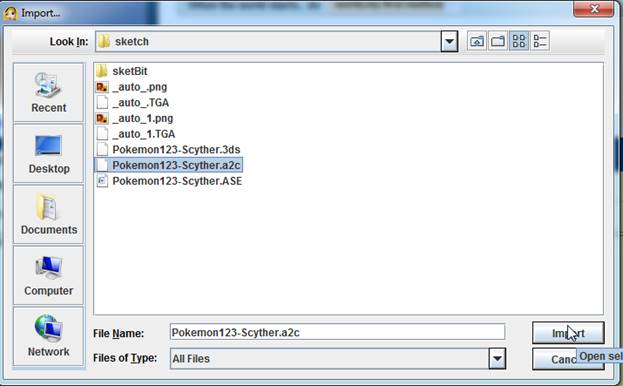Expand the Files of Type dropdown
623x386 pixels.
[x=497, y=359]
